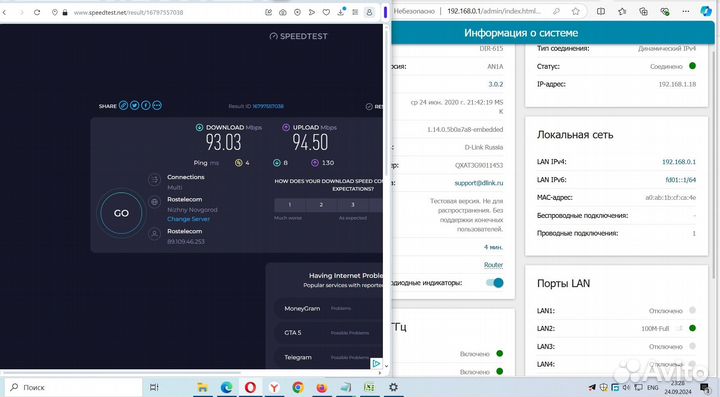The image size is (720, 397).
Task: Open LAN IPv6 fd01::1/64 link
Action: click(681, 179)
